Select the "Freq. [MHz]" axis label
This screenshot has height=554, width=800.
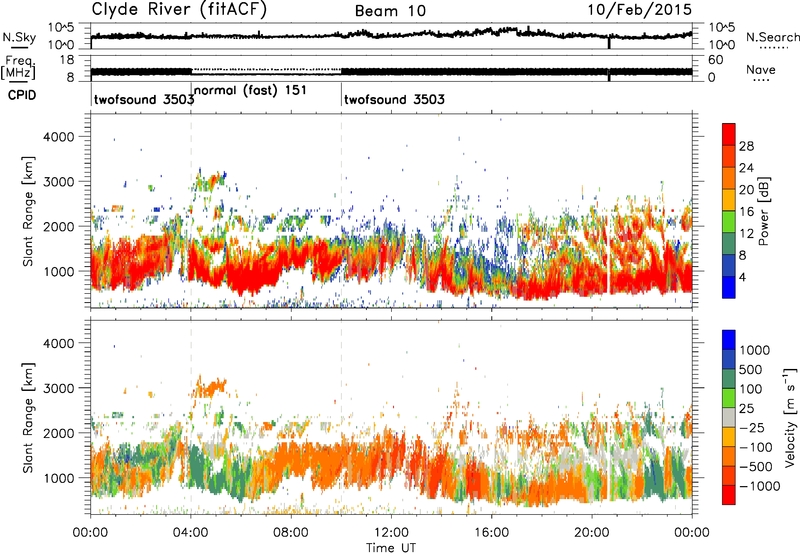click(x=19, y=67)
